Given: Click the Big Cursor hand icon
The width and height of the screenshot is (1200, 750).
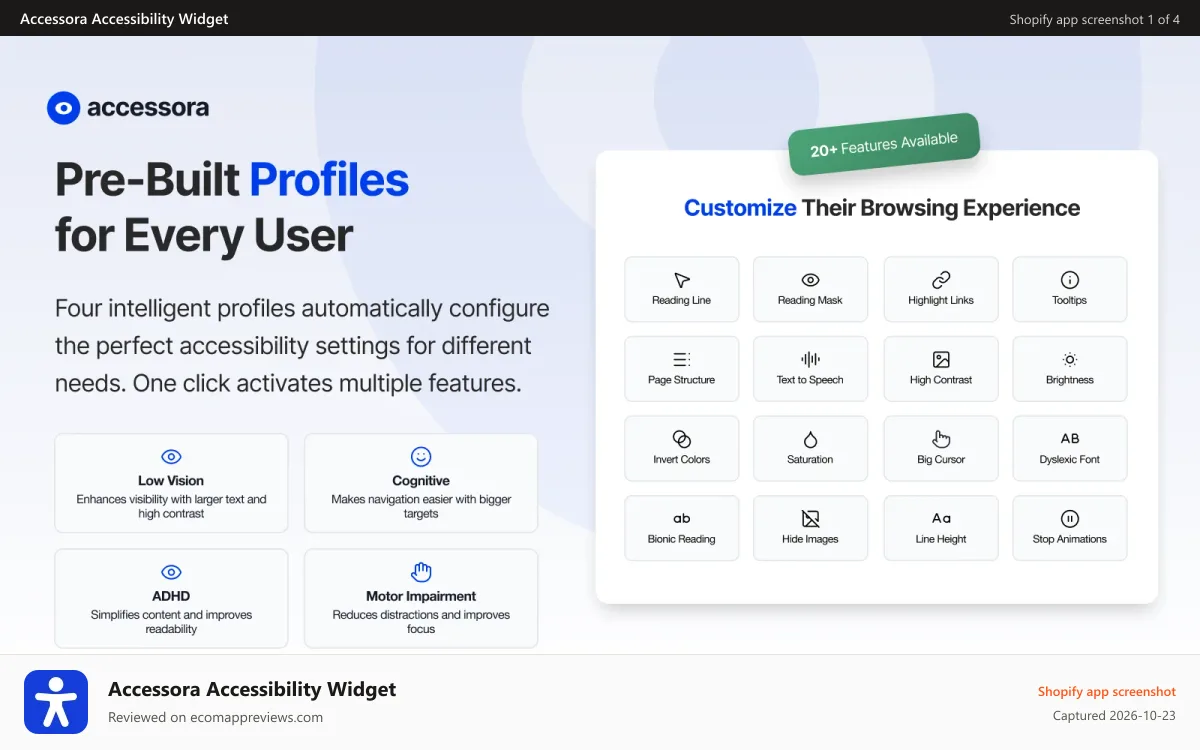Looking at the screenshot, I should click(x=941, y=439).
